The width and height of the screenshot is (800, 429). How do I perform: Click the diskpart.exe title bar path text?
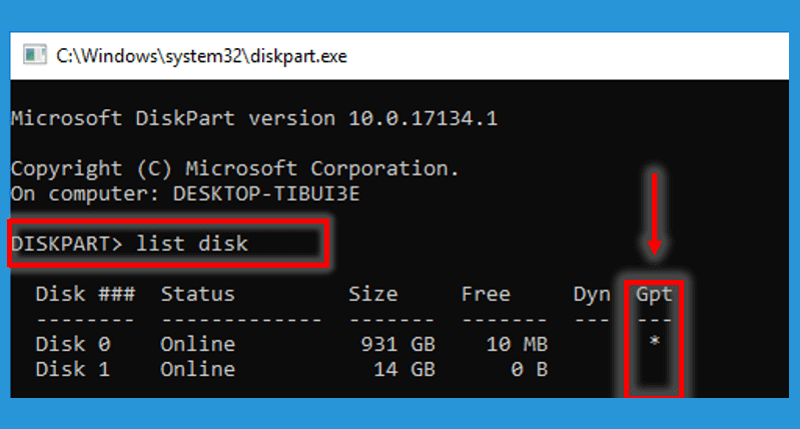(202, 56)
